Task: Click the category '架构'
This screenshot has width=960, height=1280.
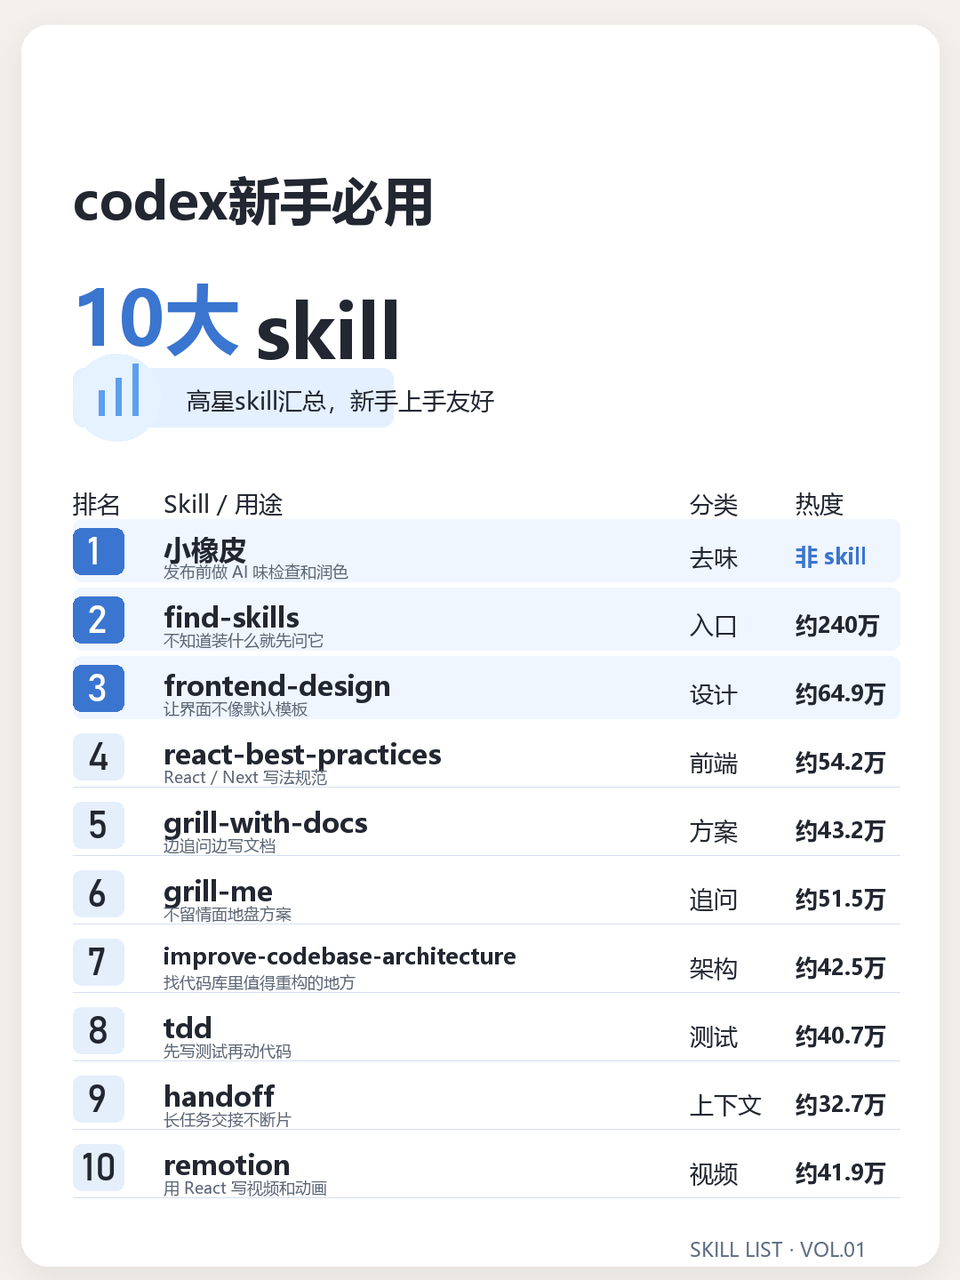Action: (x=713, y=969)
